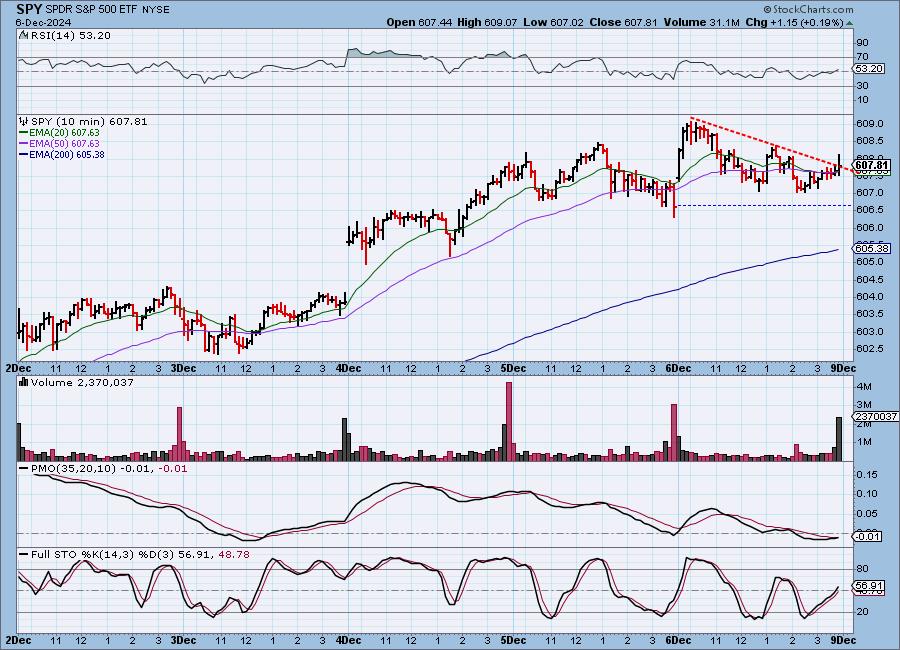This screenshot has height=650, width=900.
Task: Click the Volume 2,370,037 panel label
Action: (x=82, y=382)
